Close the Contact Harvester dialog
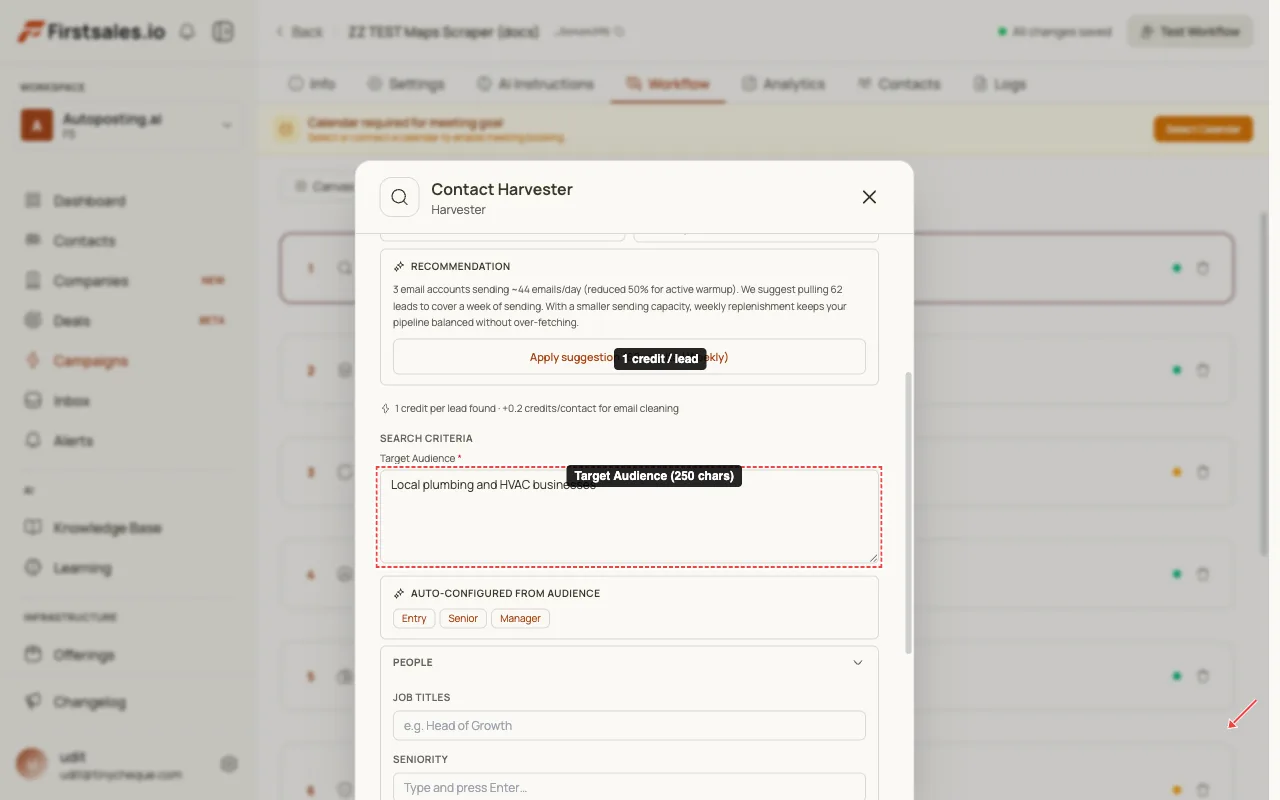 [869, 197]
